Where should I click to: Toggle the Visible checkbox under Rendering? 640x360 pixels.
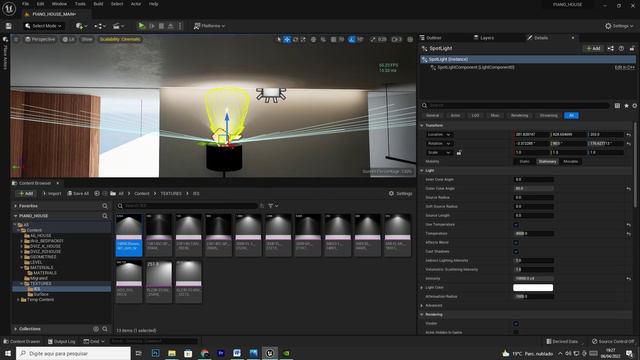[516, 323]
